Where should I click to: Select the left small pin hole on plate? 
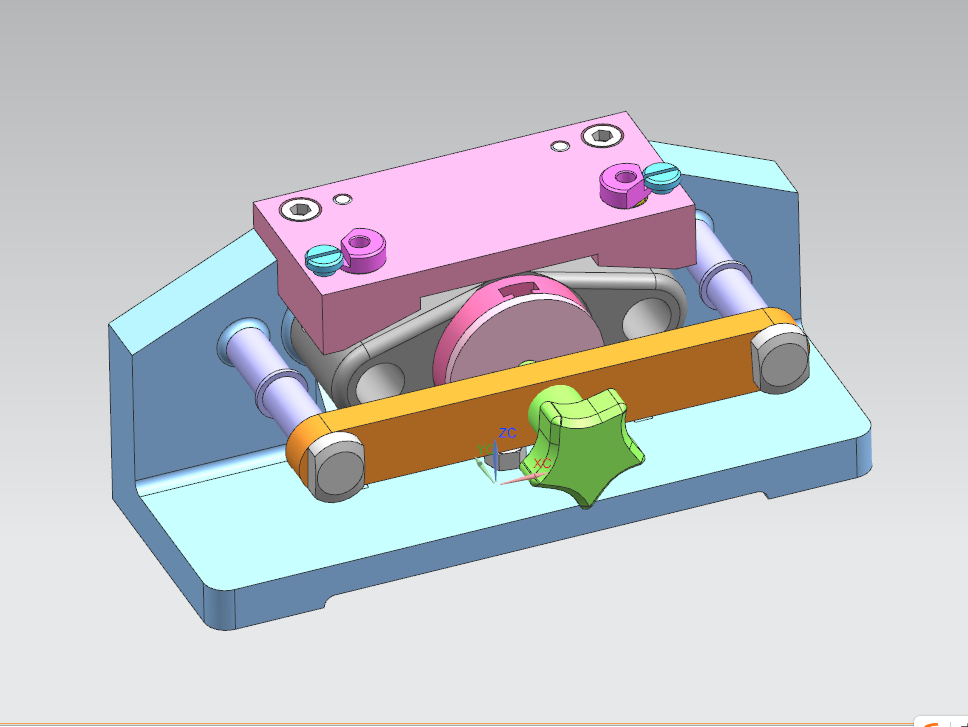343,199
